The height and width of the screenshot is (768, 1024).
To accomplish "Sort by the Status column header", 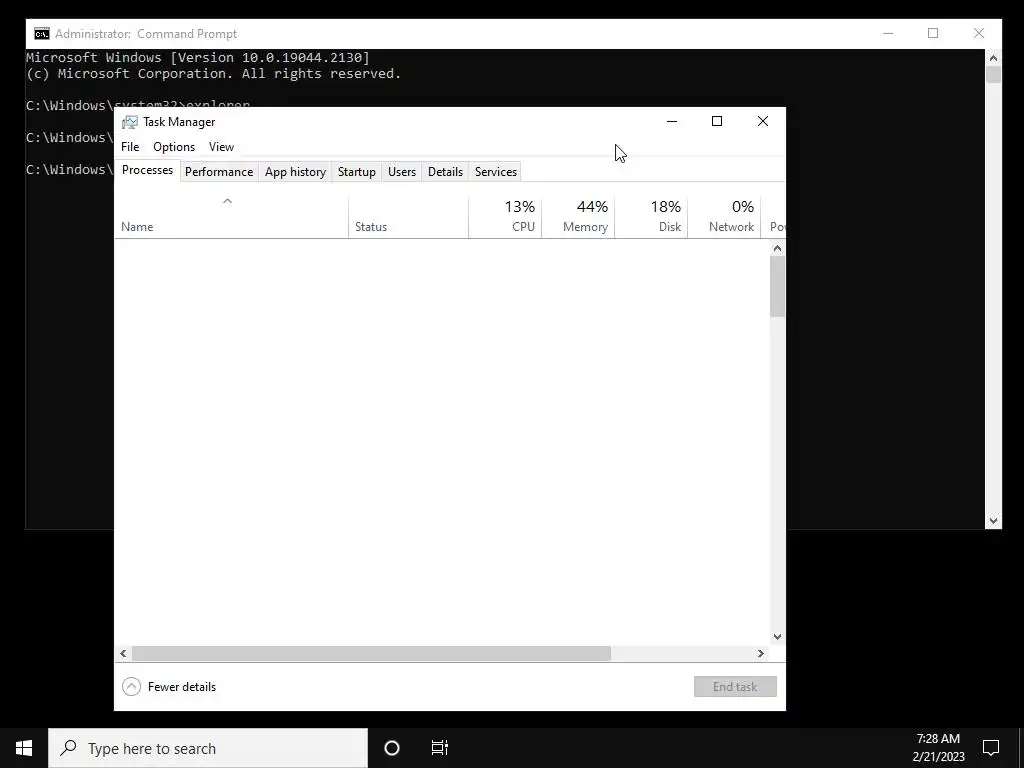I will tap(408, 217).
